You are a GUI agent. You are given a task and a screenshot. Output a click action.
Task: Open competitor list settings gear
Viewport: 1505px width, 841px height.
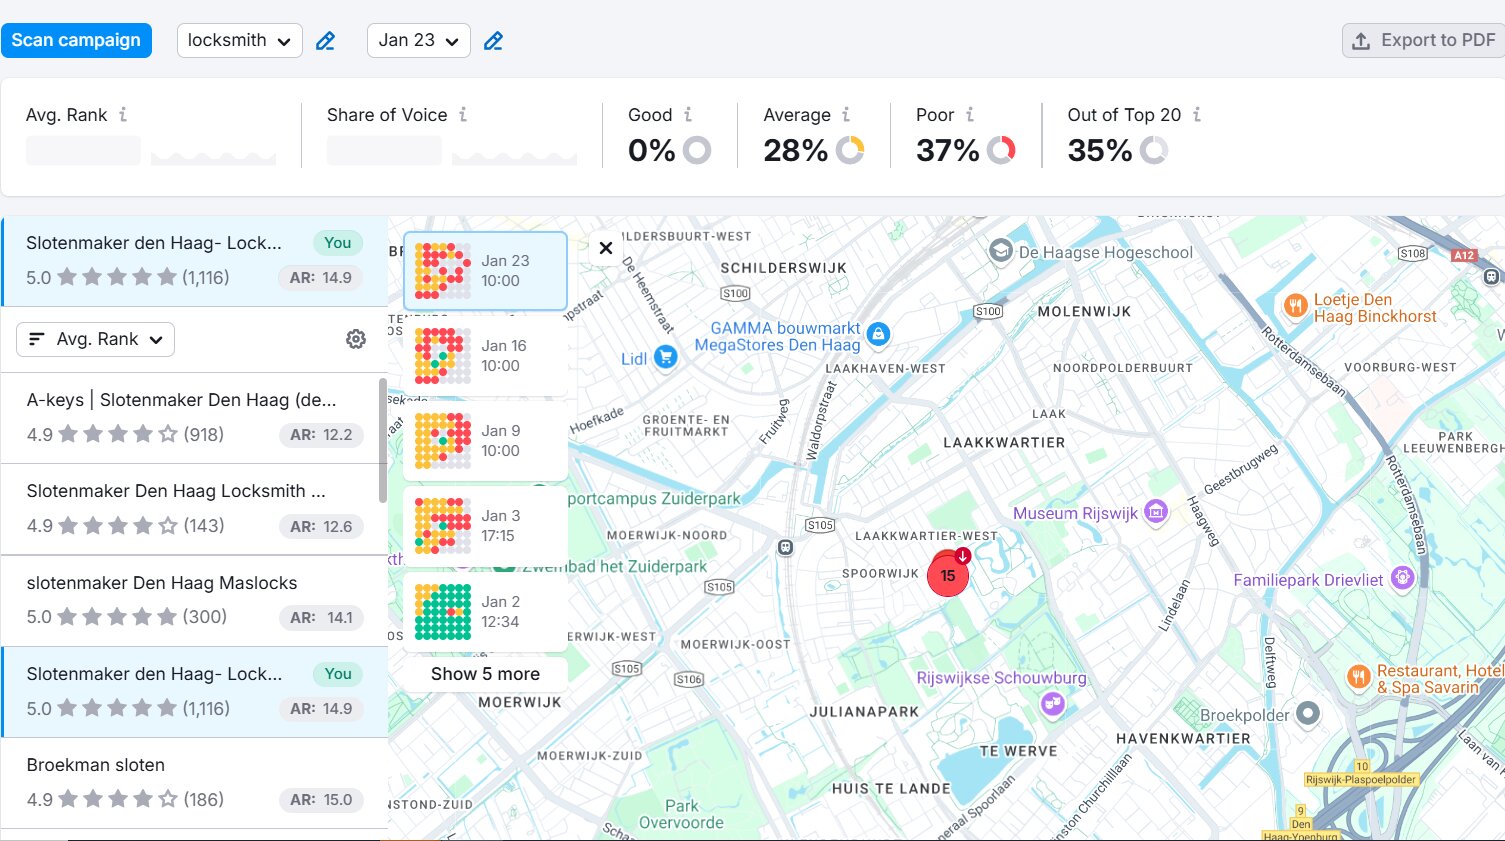(356, 340)
